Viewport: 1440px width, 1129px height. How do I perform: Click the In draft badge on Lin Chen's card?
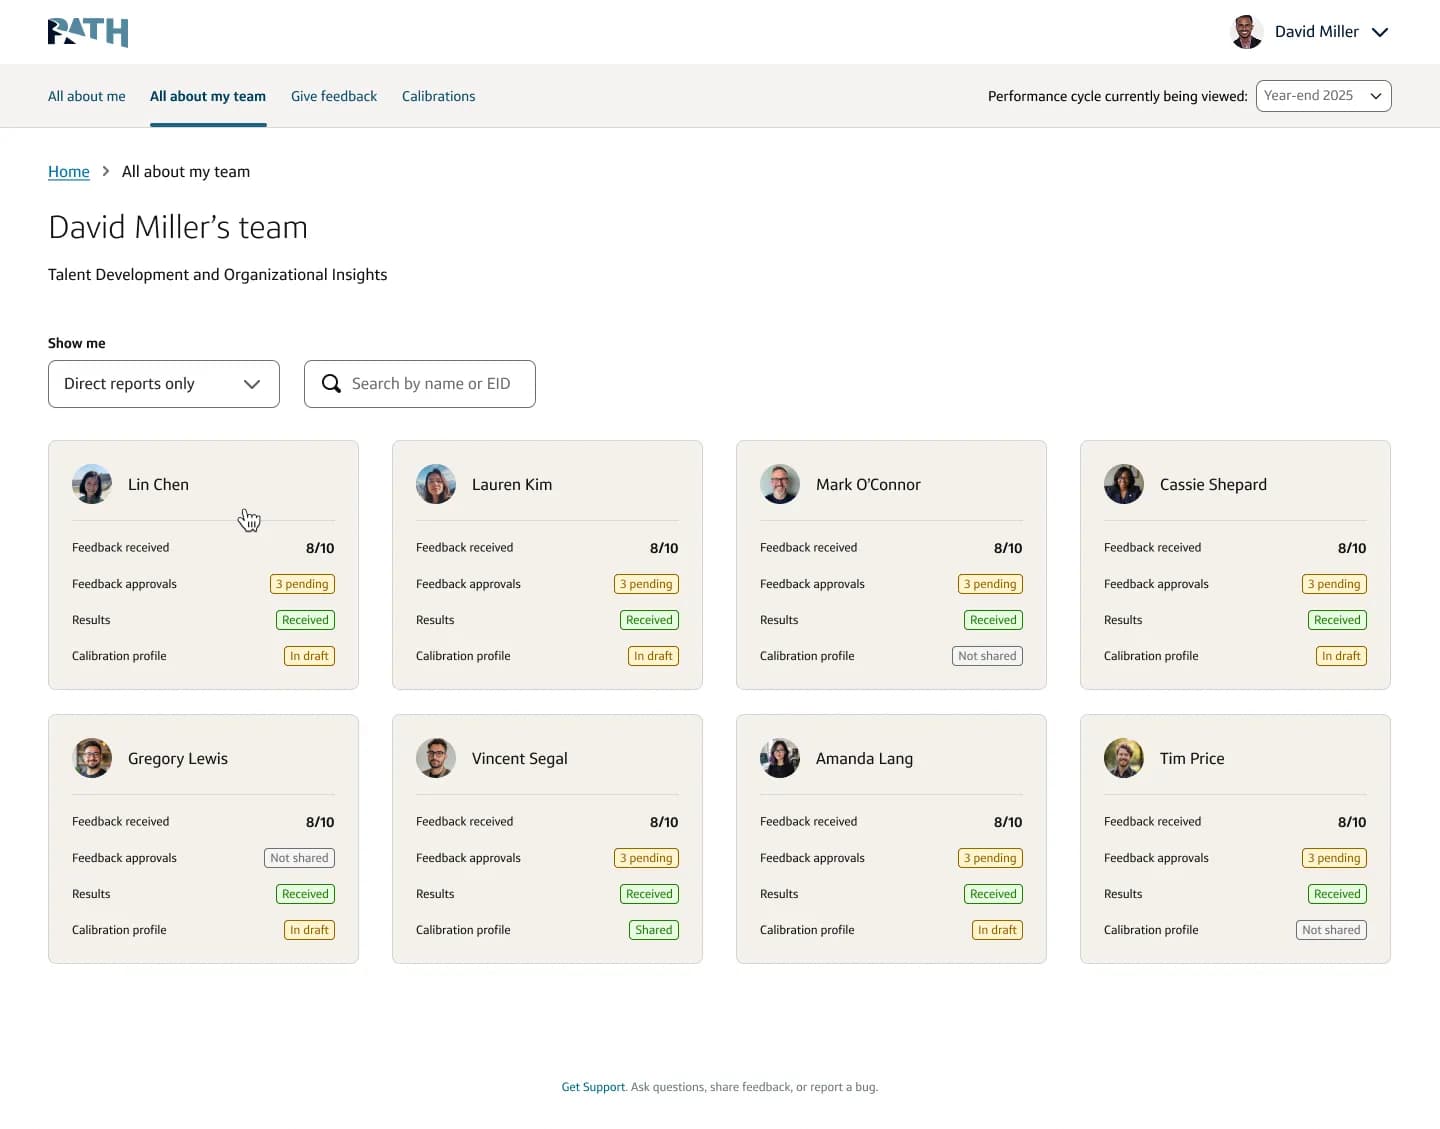tap(309, 656)
